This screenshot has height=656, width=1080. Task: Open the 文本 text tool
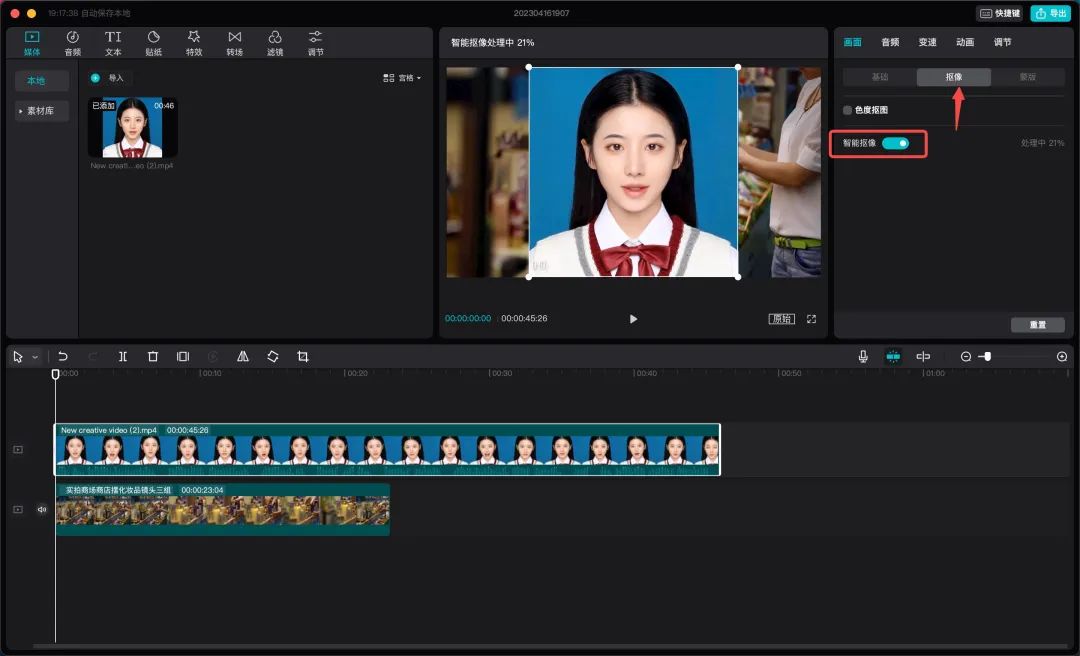point(113,43)
